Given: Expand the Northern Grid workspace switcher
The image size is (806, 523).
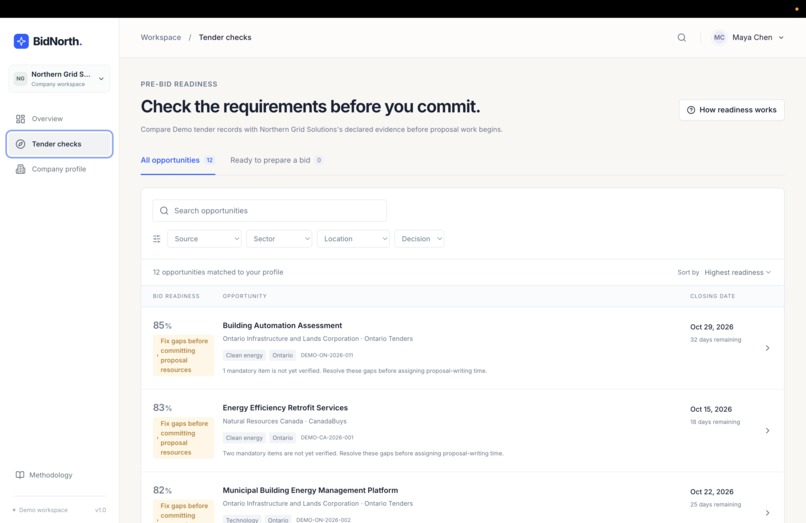Looking at the screenshot, I should [59, 79].
